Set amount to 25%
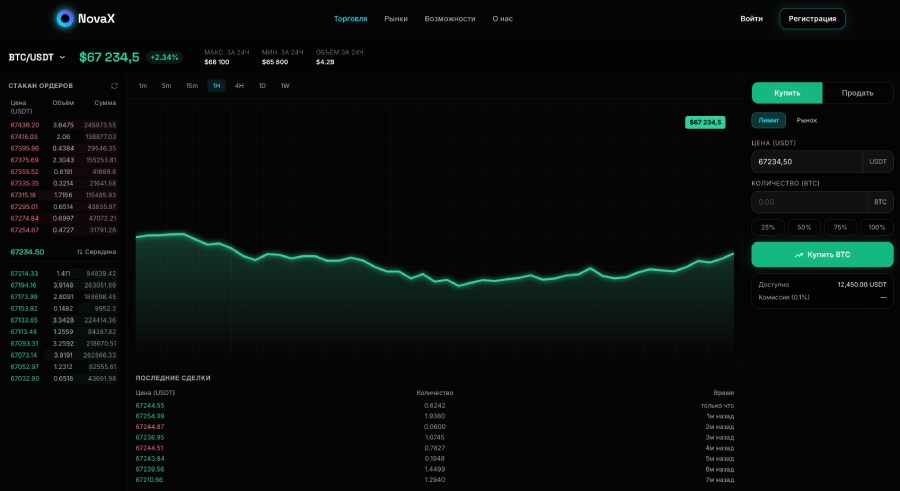The image size is (900, 491). pos(768,227)
